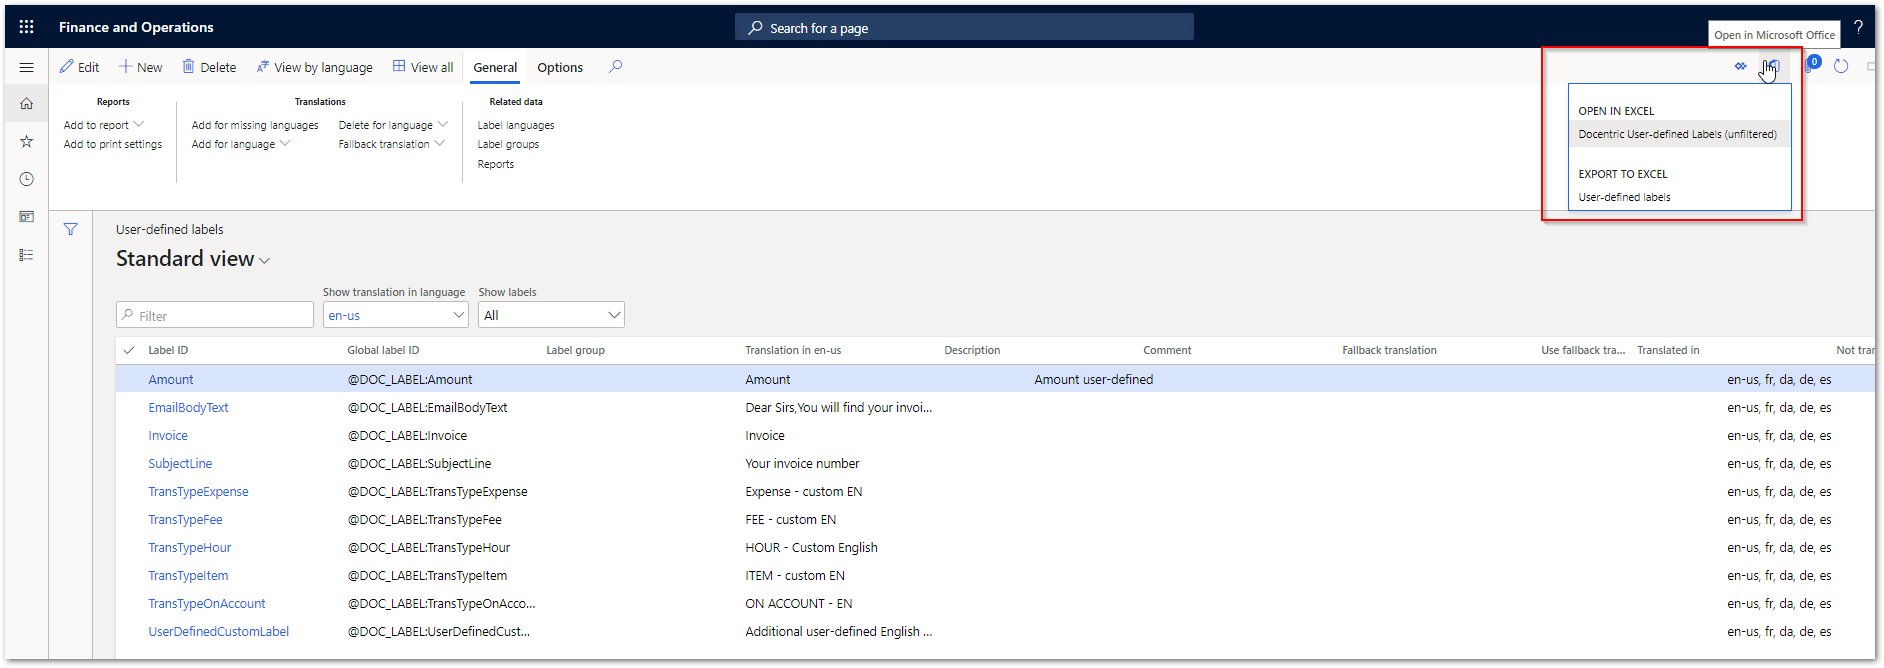Open Reports under Related data
Image resolution: width=1884 pixels, height=668 pixels.
tap(496, 164)
